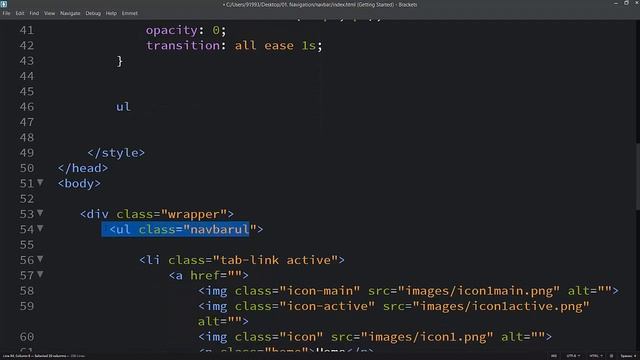Click 'all ease 1s' value on line 42
This screenshot has height=360, width=640.
click(275, 45)
